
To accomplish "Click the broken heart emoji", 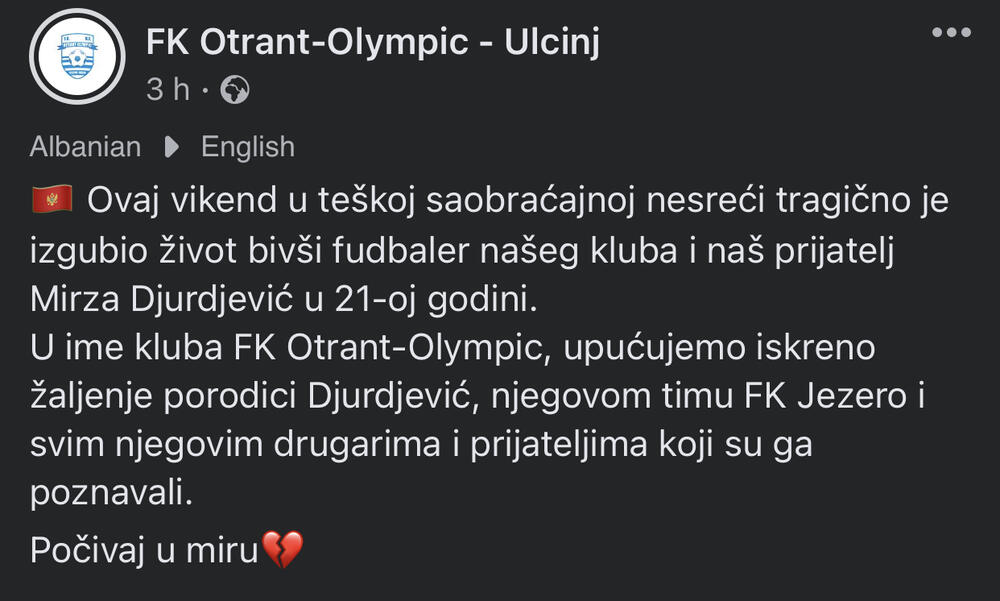I will [x=281, y=549].
